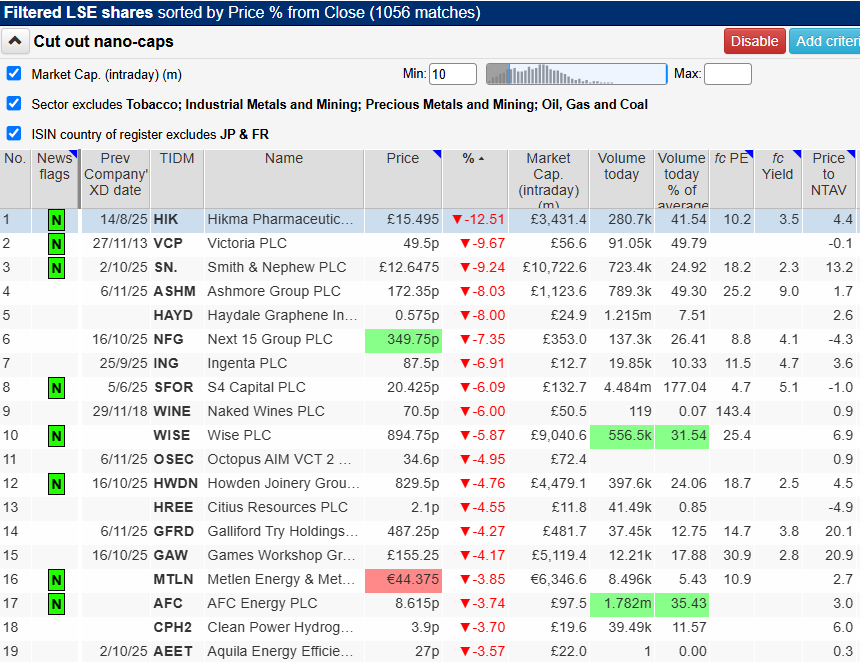This screenshot has width=860, height=662.
Task: Select the SN. ticker
Action: (x=165, y=268)
